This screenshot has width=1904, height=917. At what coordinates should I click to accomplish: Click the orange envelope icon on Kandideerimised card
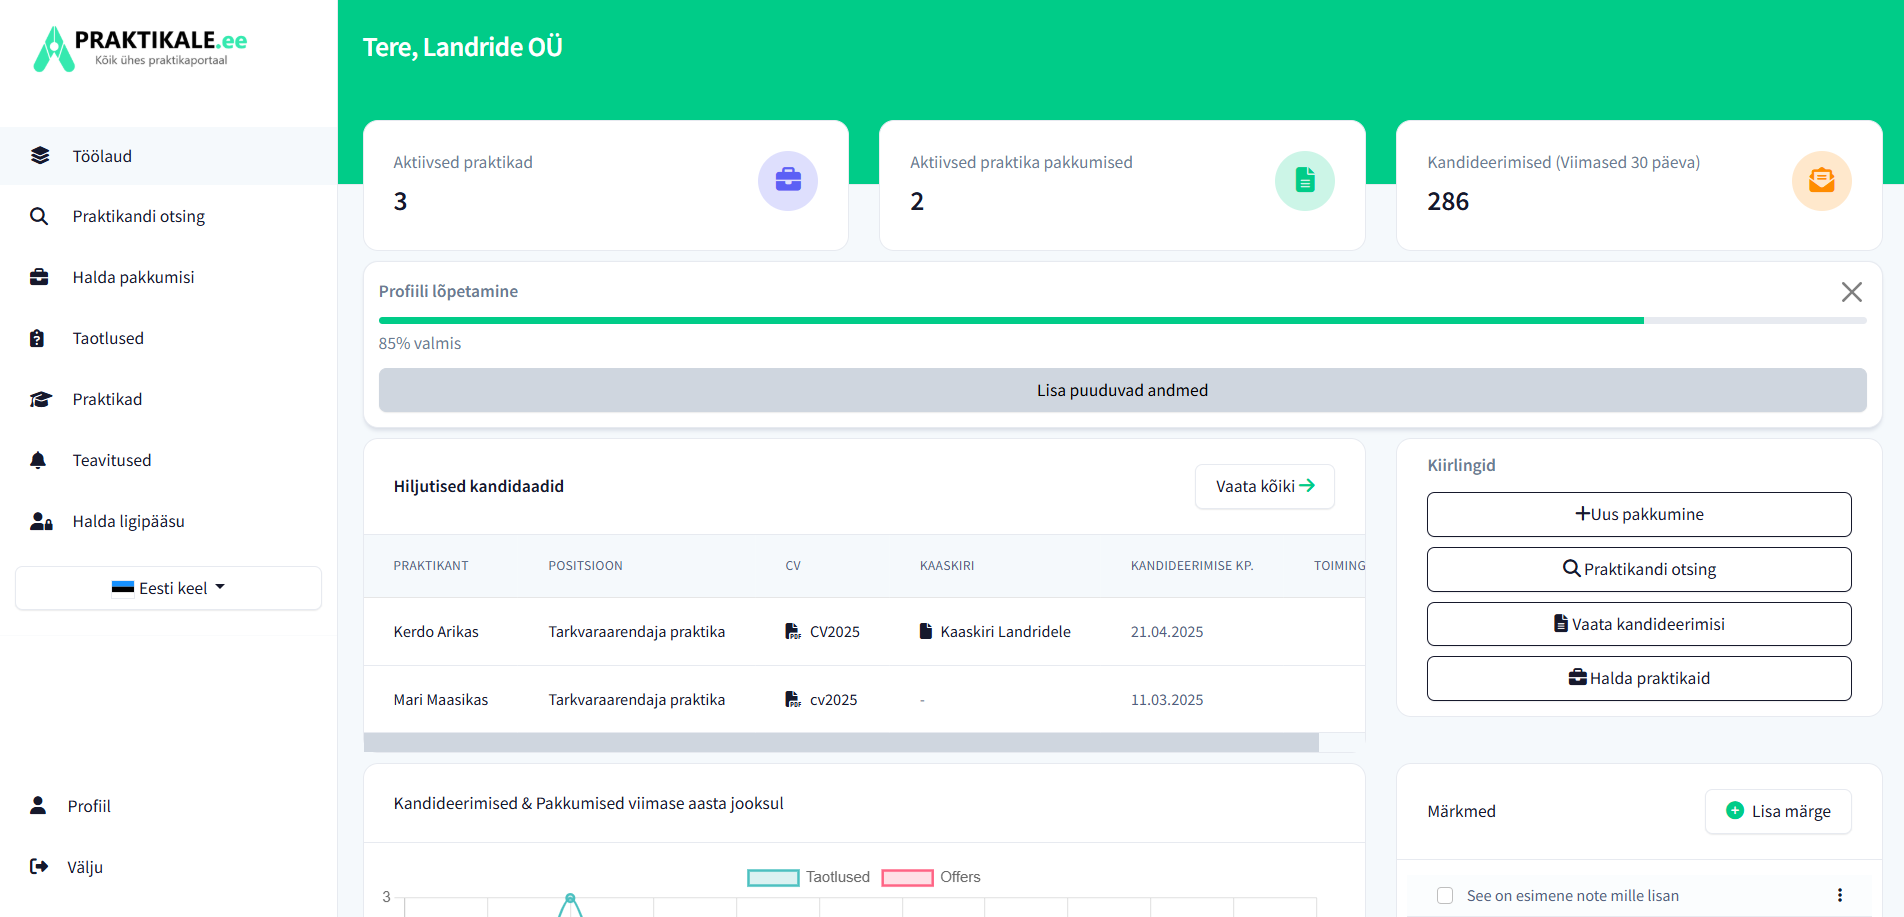pos(1821,180)
